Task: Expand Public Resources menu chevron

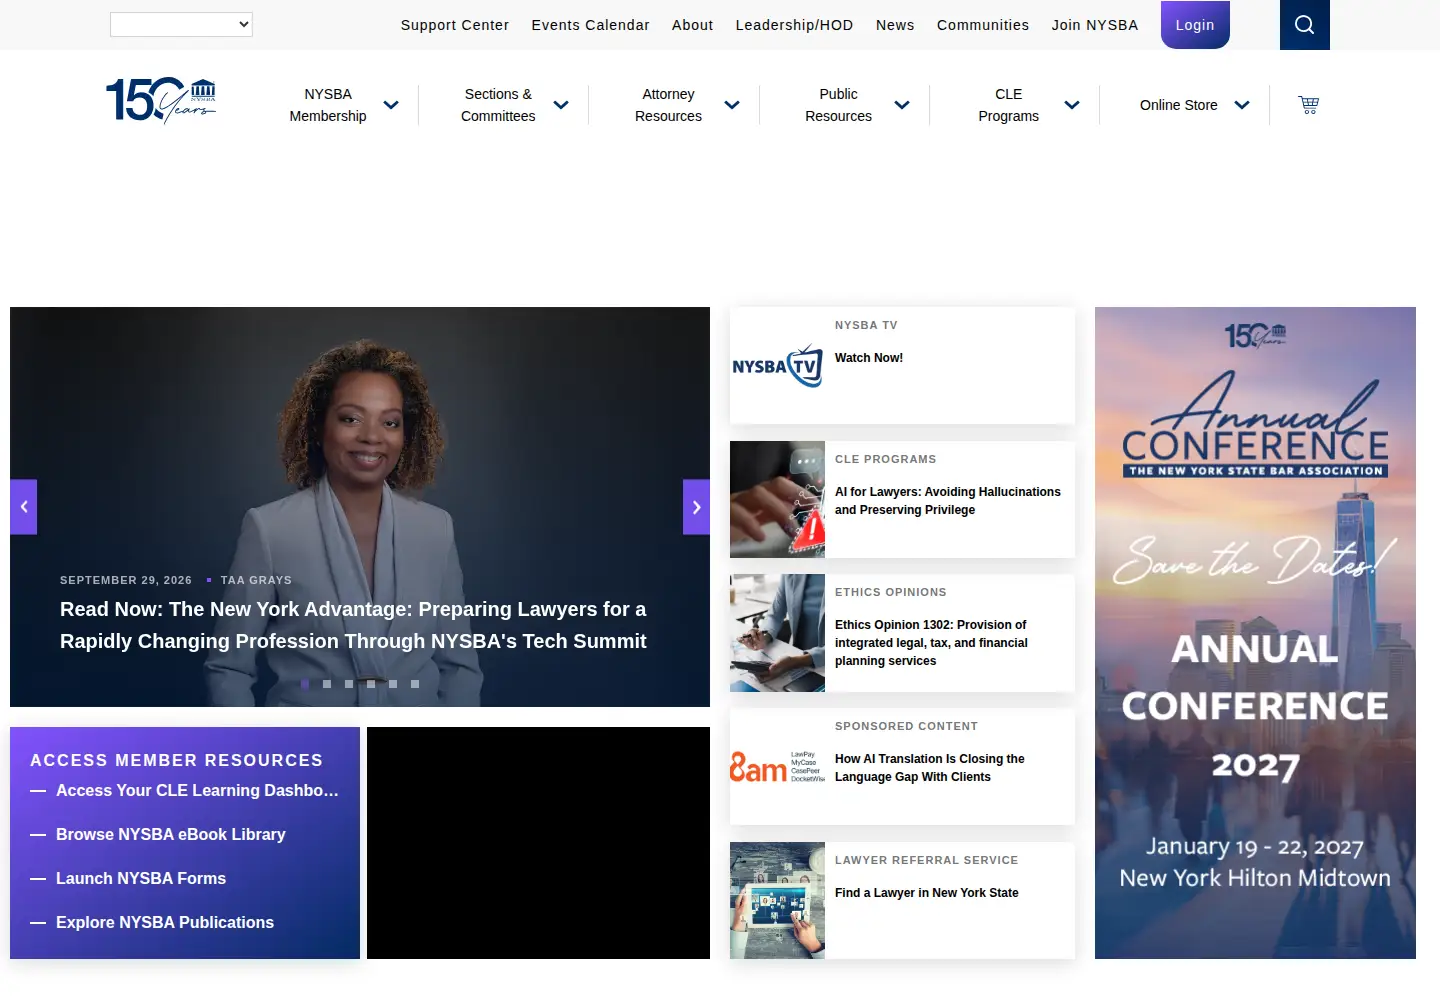Action: tap(902, 105)
